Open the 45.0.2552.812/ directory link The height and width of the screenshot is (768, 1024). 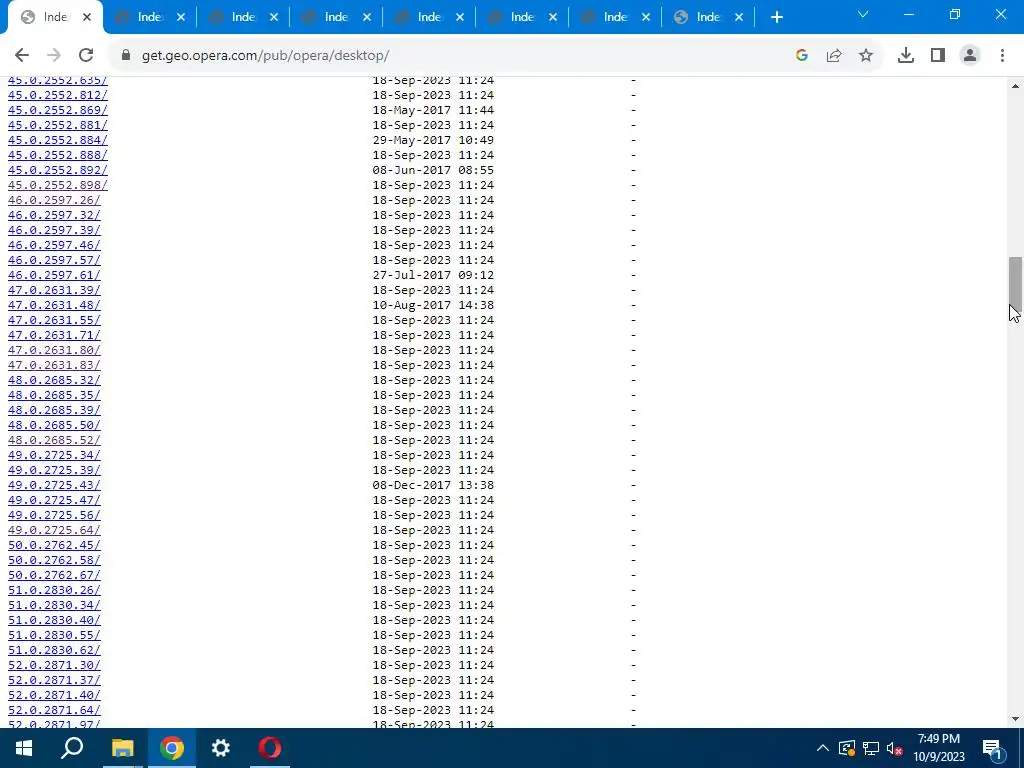[x=57, y=95]
